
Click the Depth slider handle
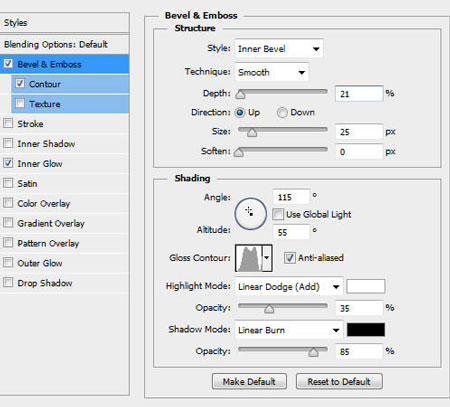tap(240, 95)
